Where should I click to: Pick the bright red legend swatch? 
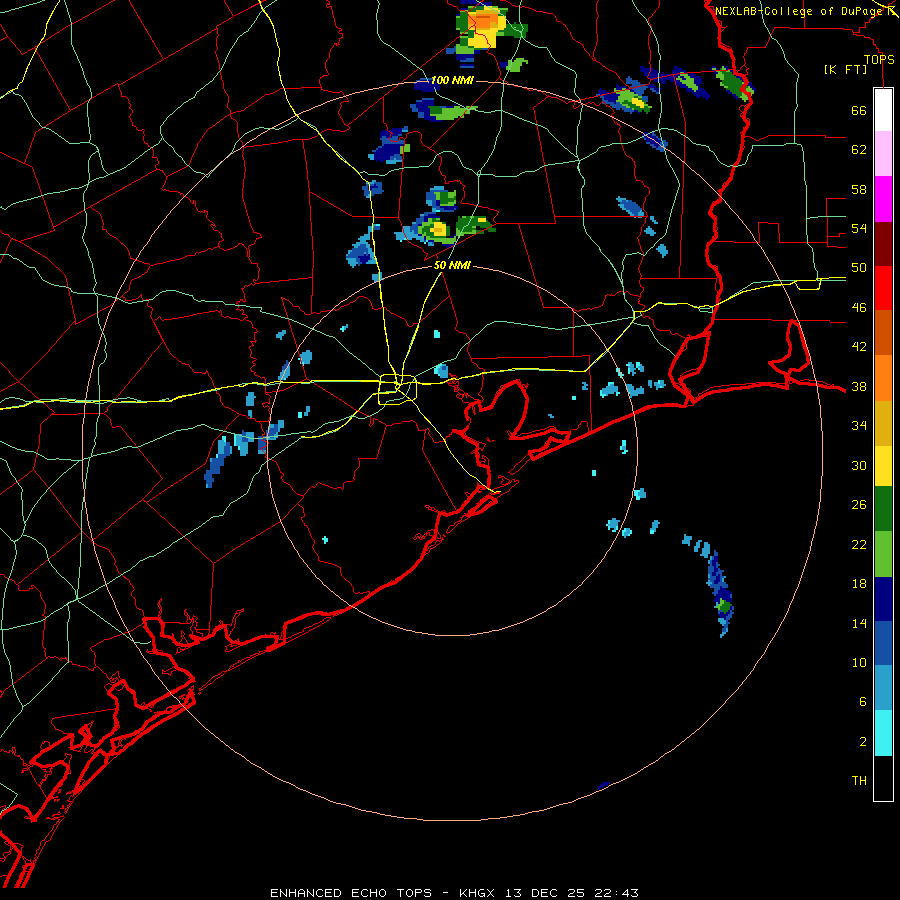point(883,288)
